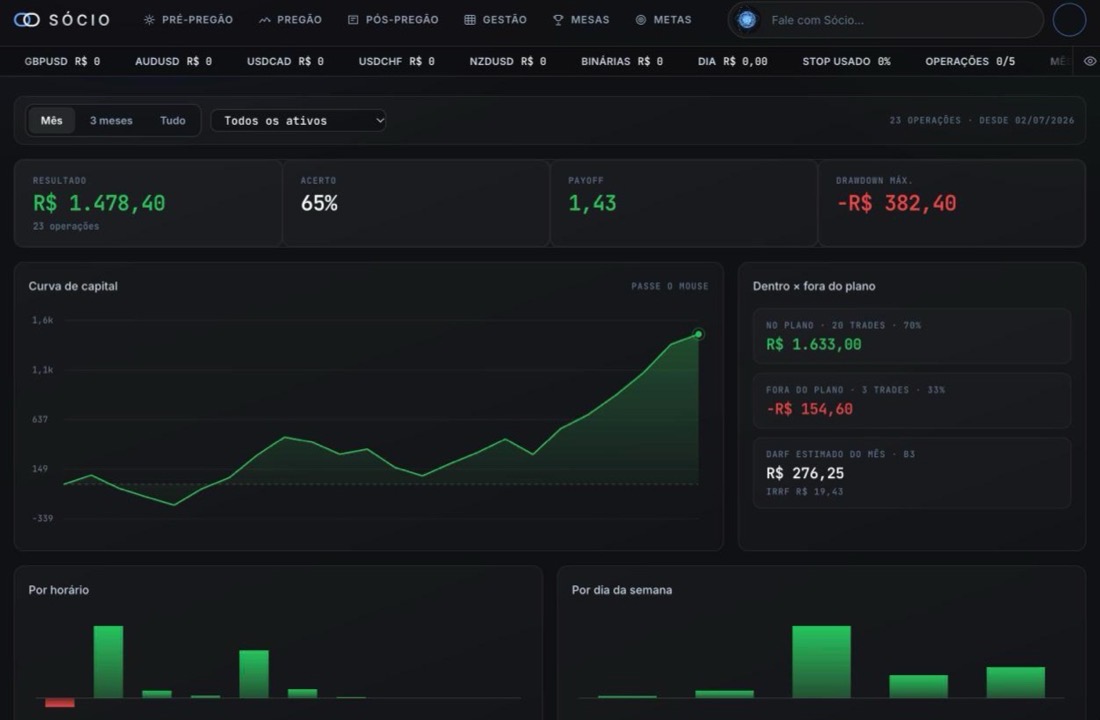Click the red negative bar in Por horário
Image resolution: width=1100 pixels, height=720 pixels.
click(60, 702)
